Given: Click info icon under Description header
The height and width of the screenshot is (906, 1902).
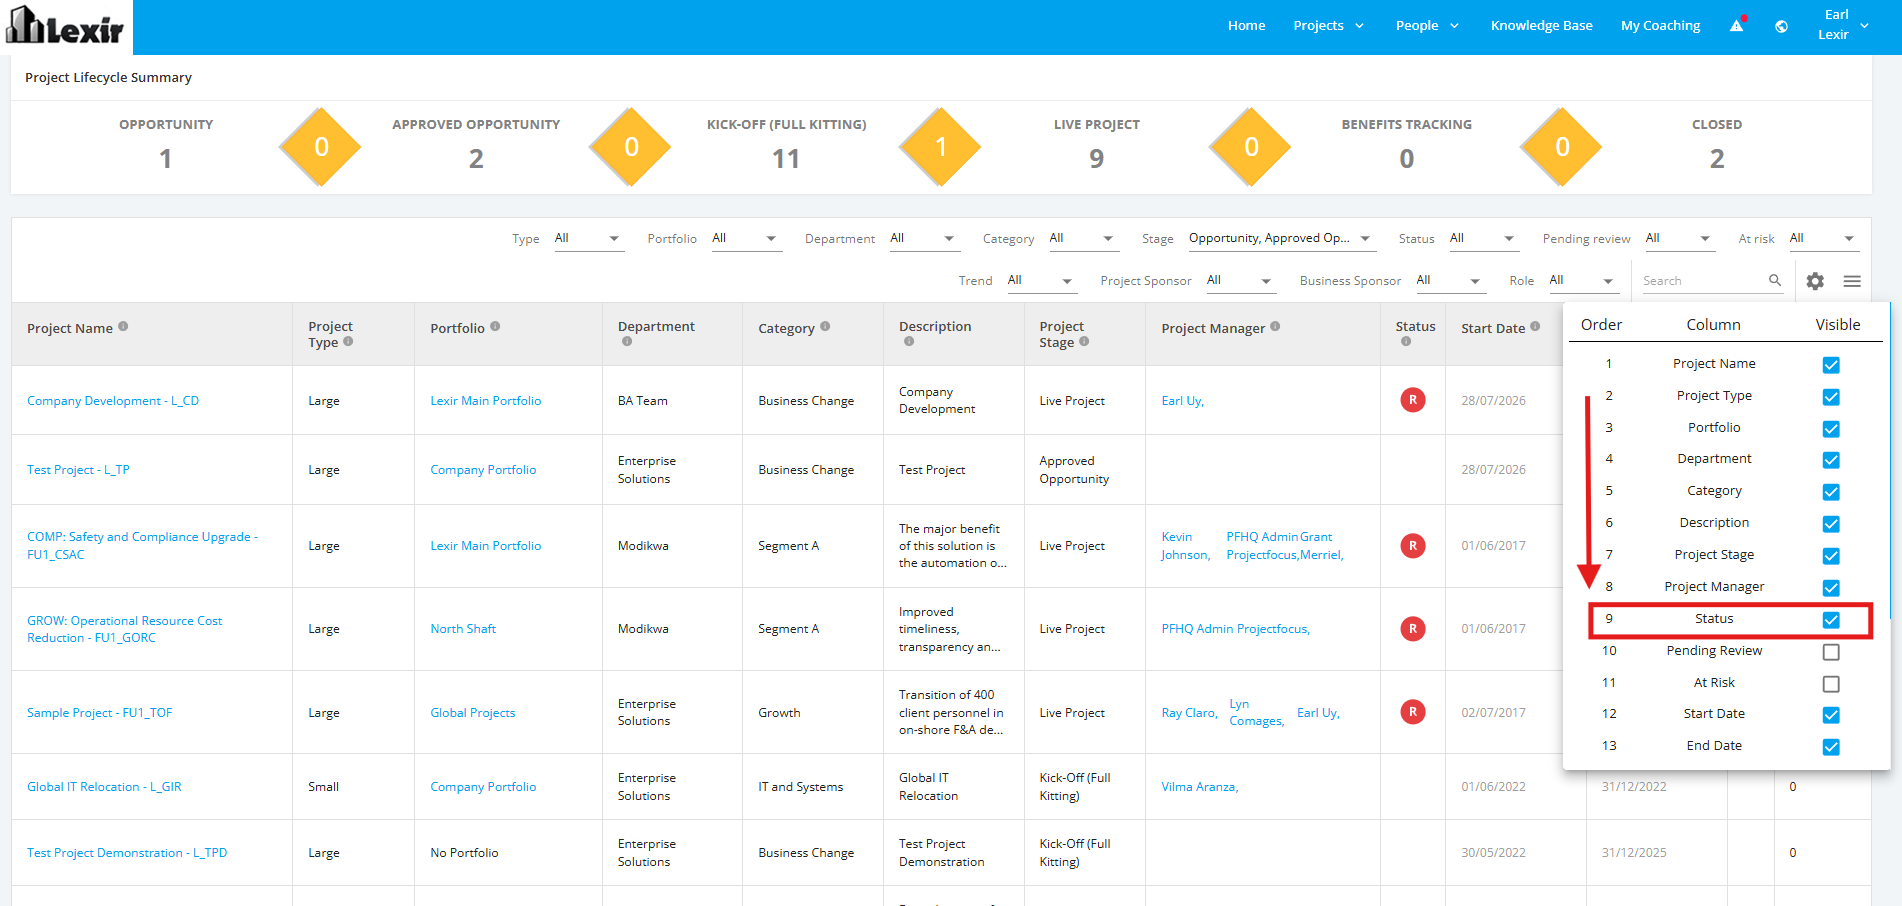Looking at the screenshot, I should click(908, 341).
